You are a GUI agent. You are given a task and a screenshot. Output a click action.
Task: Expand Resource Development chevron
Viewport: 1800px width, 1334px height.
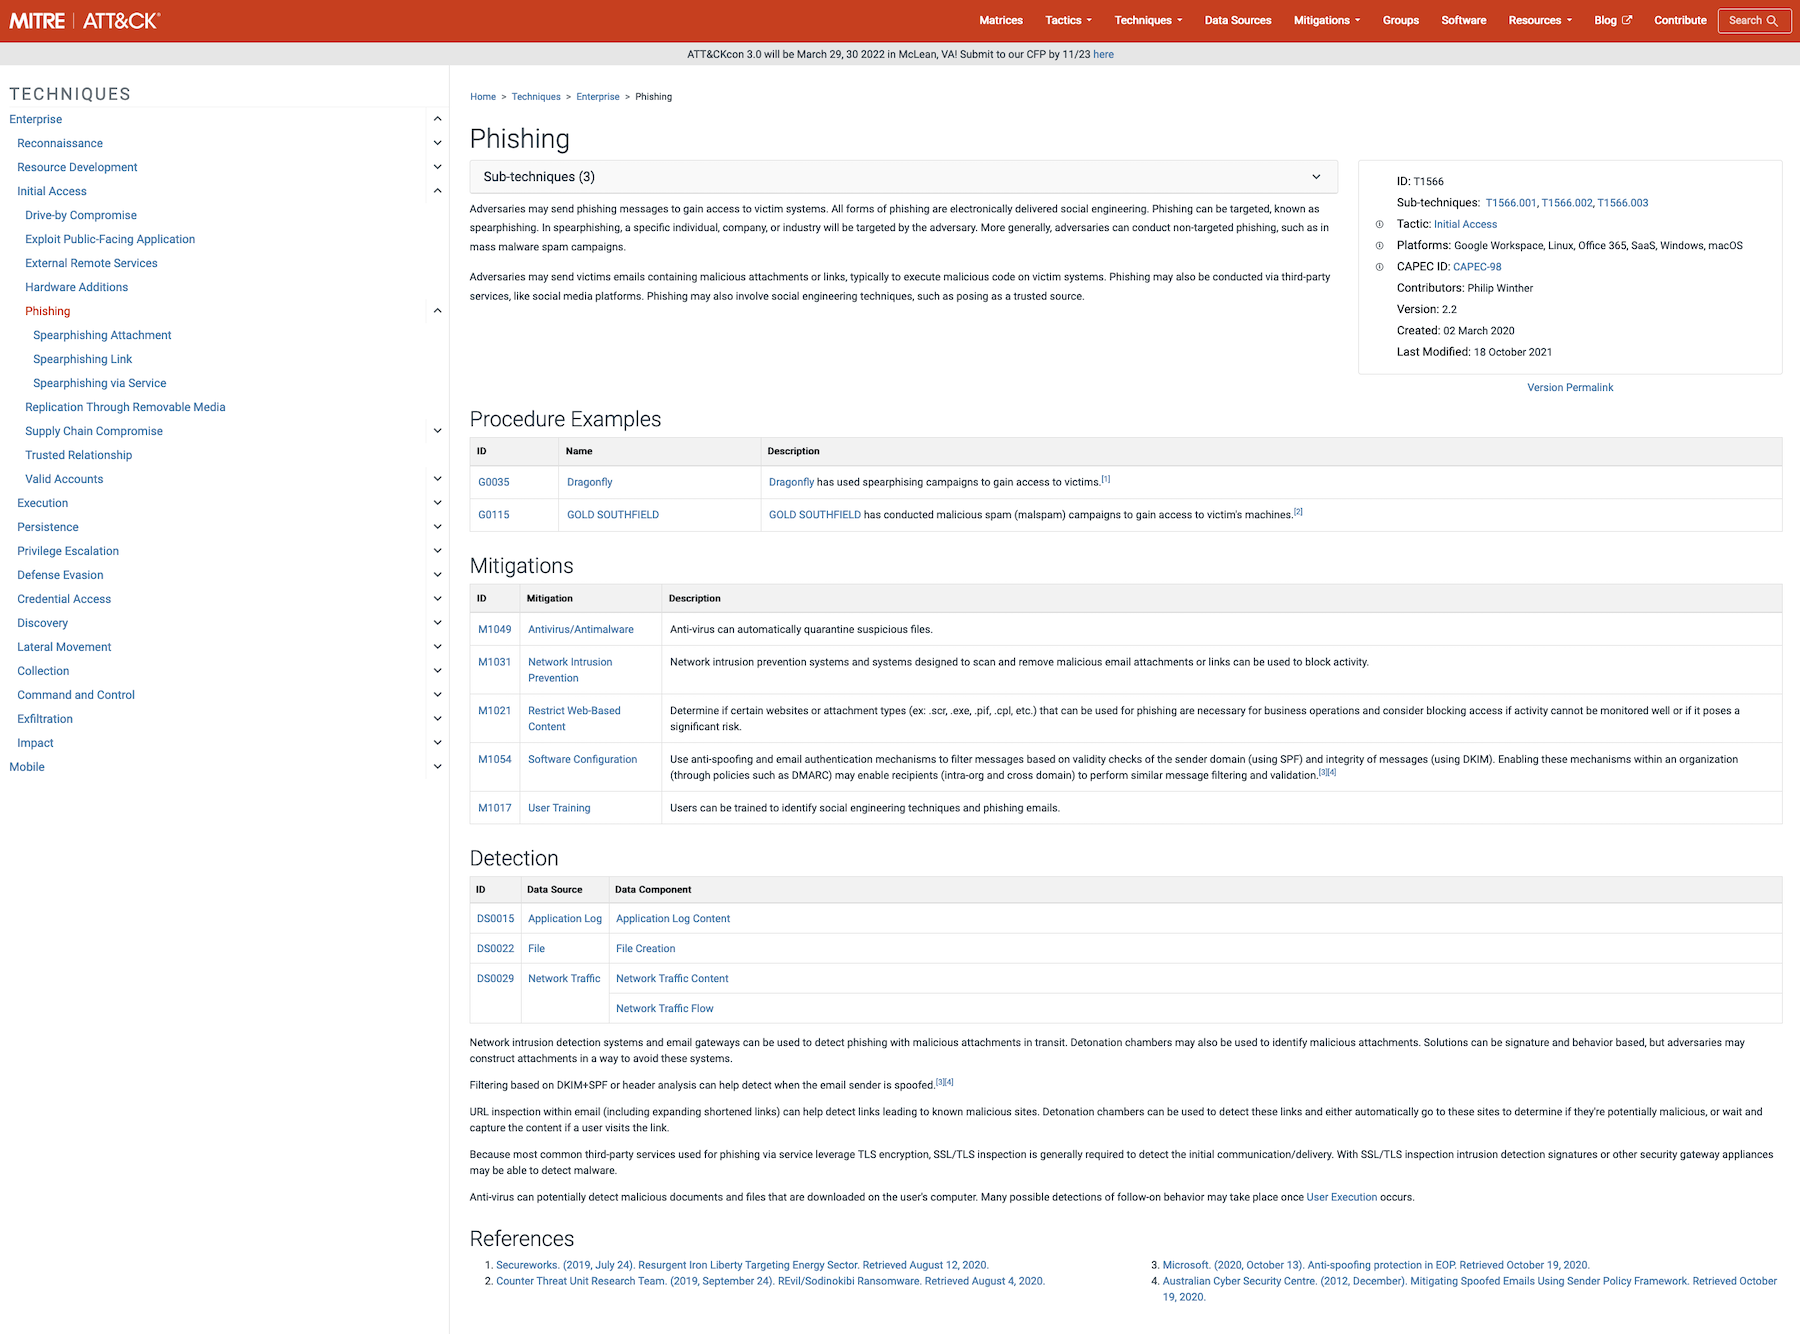tap(437, 167)
